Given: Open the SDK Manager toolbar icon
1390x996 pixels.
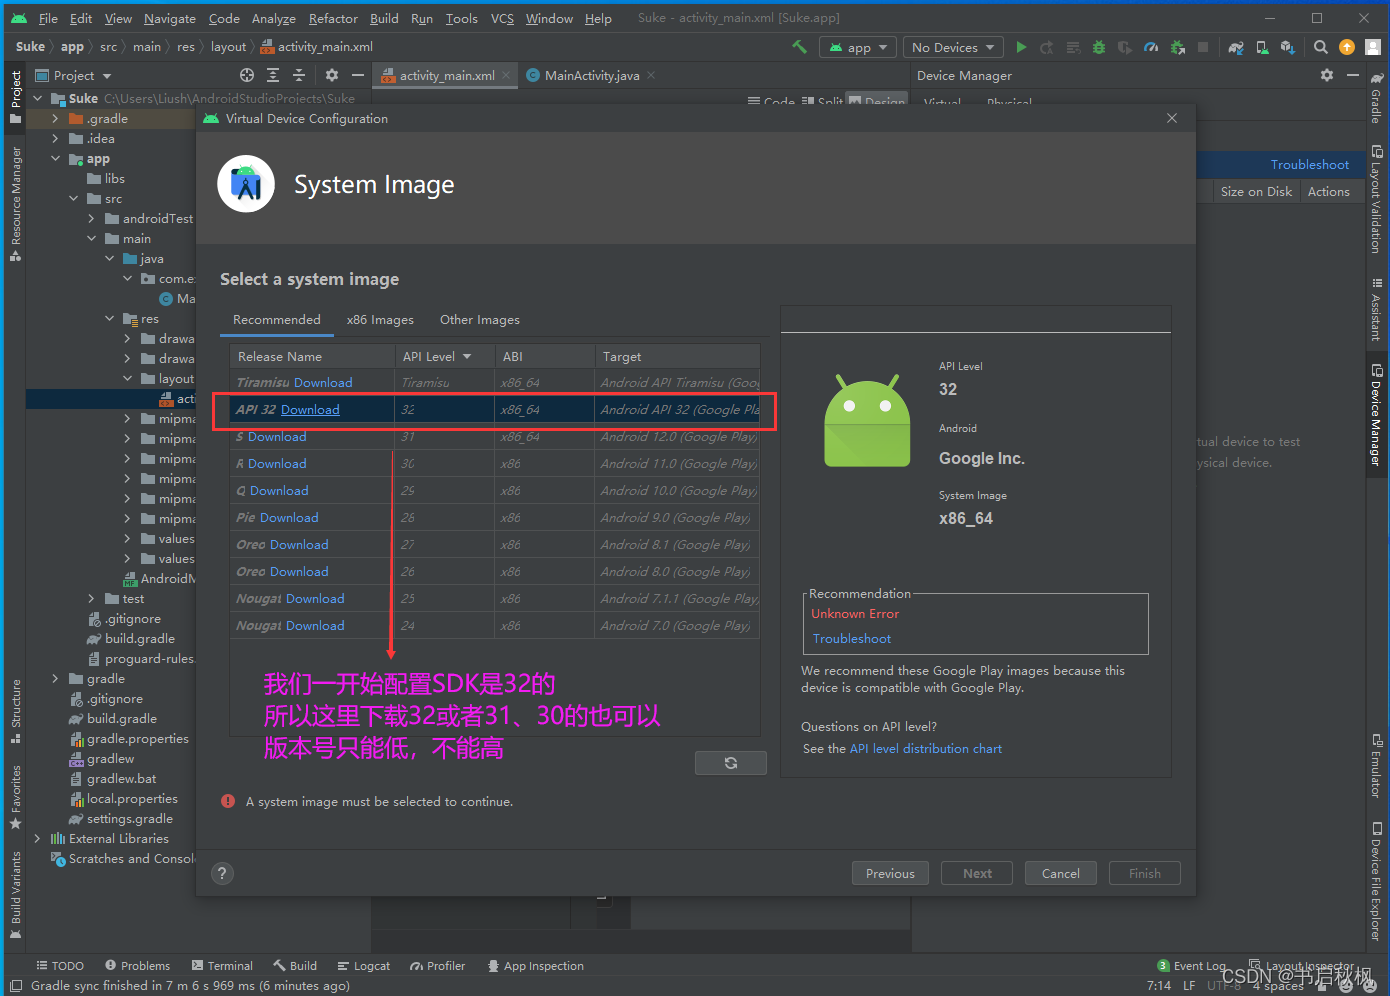Looking at the screenshot, I should point(1288,47).
